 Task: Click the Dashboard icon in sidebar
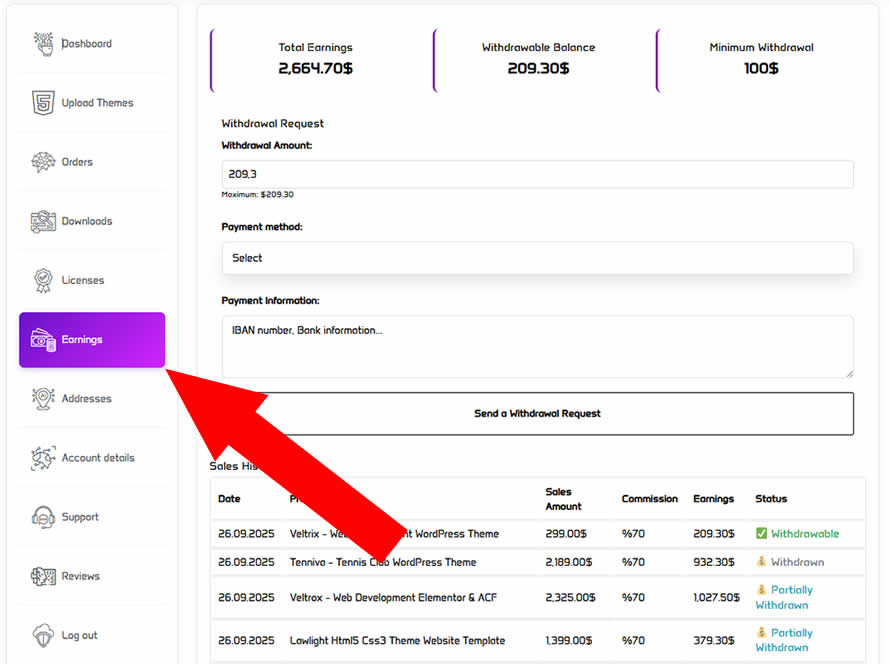click(43, 44)
